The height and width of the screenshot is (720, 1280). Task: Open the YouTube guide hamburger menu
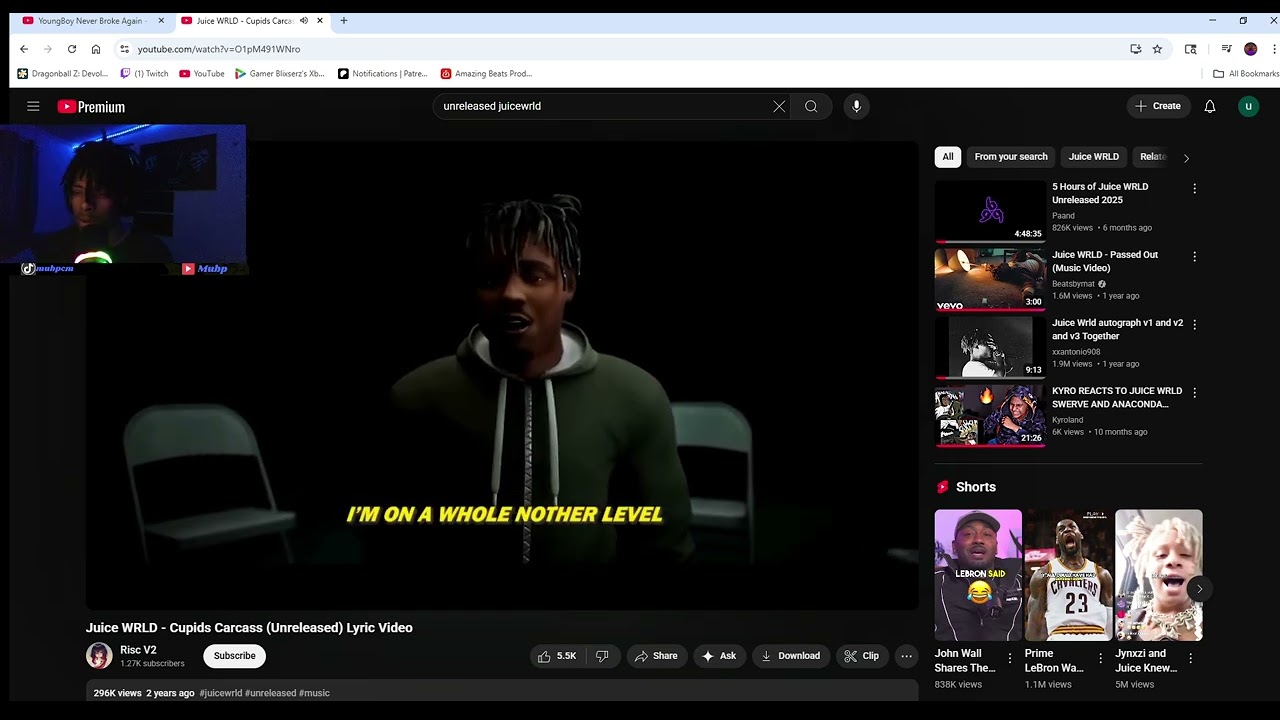(33, 106)
